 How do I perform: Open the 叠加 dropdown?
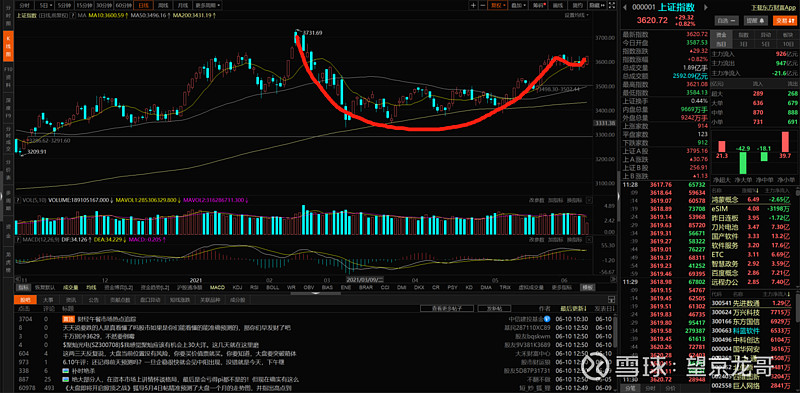tap(518, 5)
